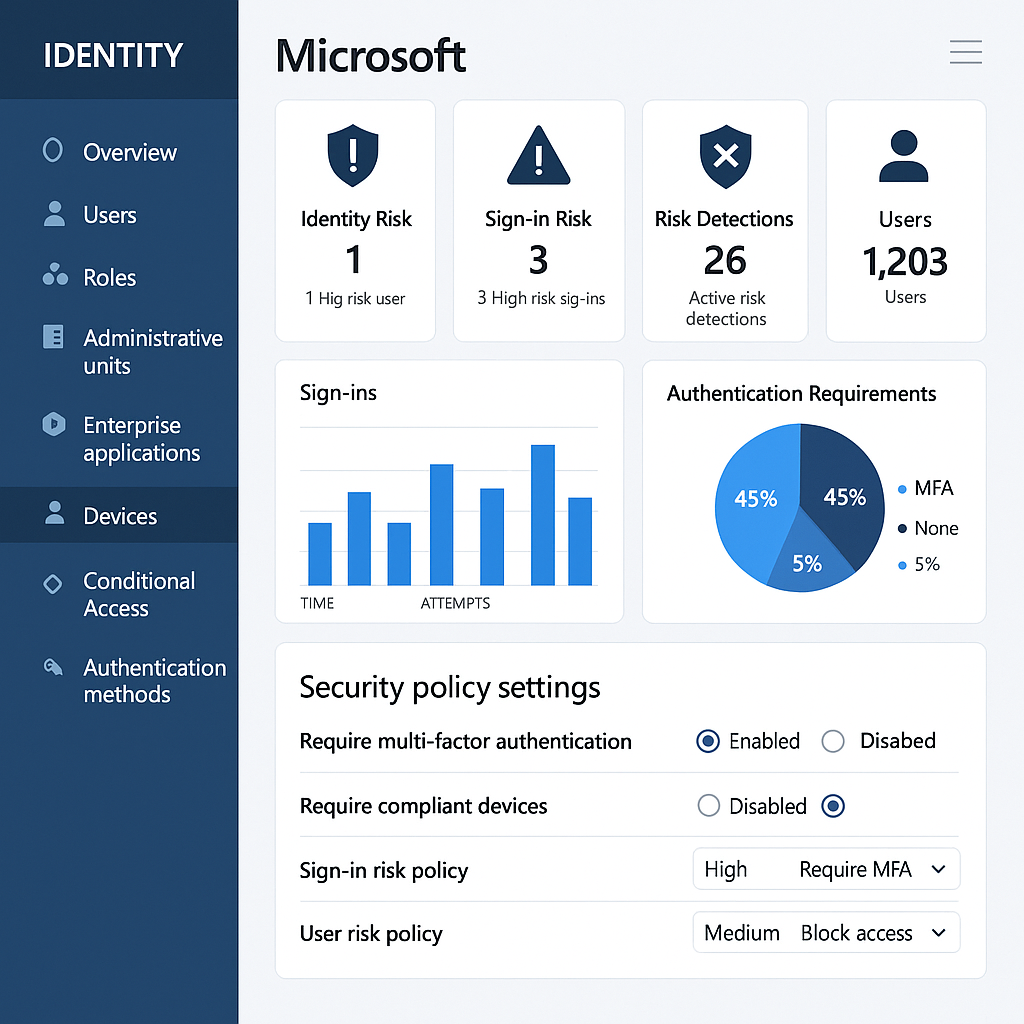Click the Microsoft page title
This screenshot has width=1024, height=1024.
pyautogui.click(x=370, y=56)
